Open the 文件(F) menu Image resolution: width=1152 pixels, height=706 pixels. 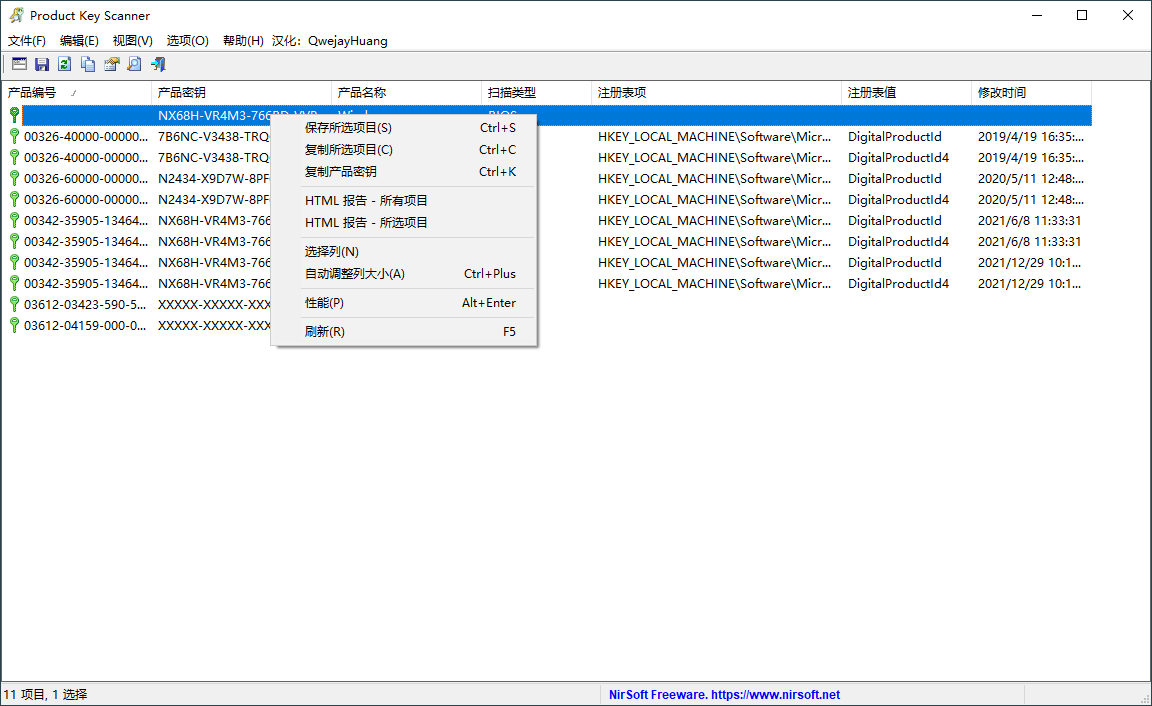26,40
